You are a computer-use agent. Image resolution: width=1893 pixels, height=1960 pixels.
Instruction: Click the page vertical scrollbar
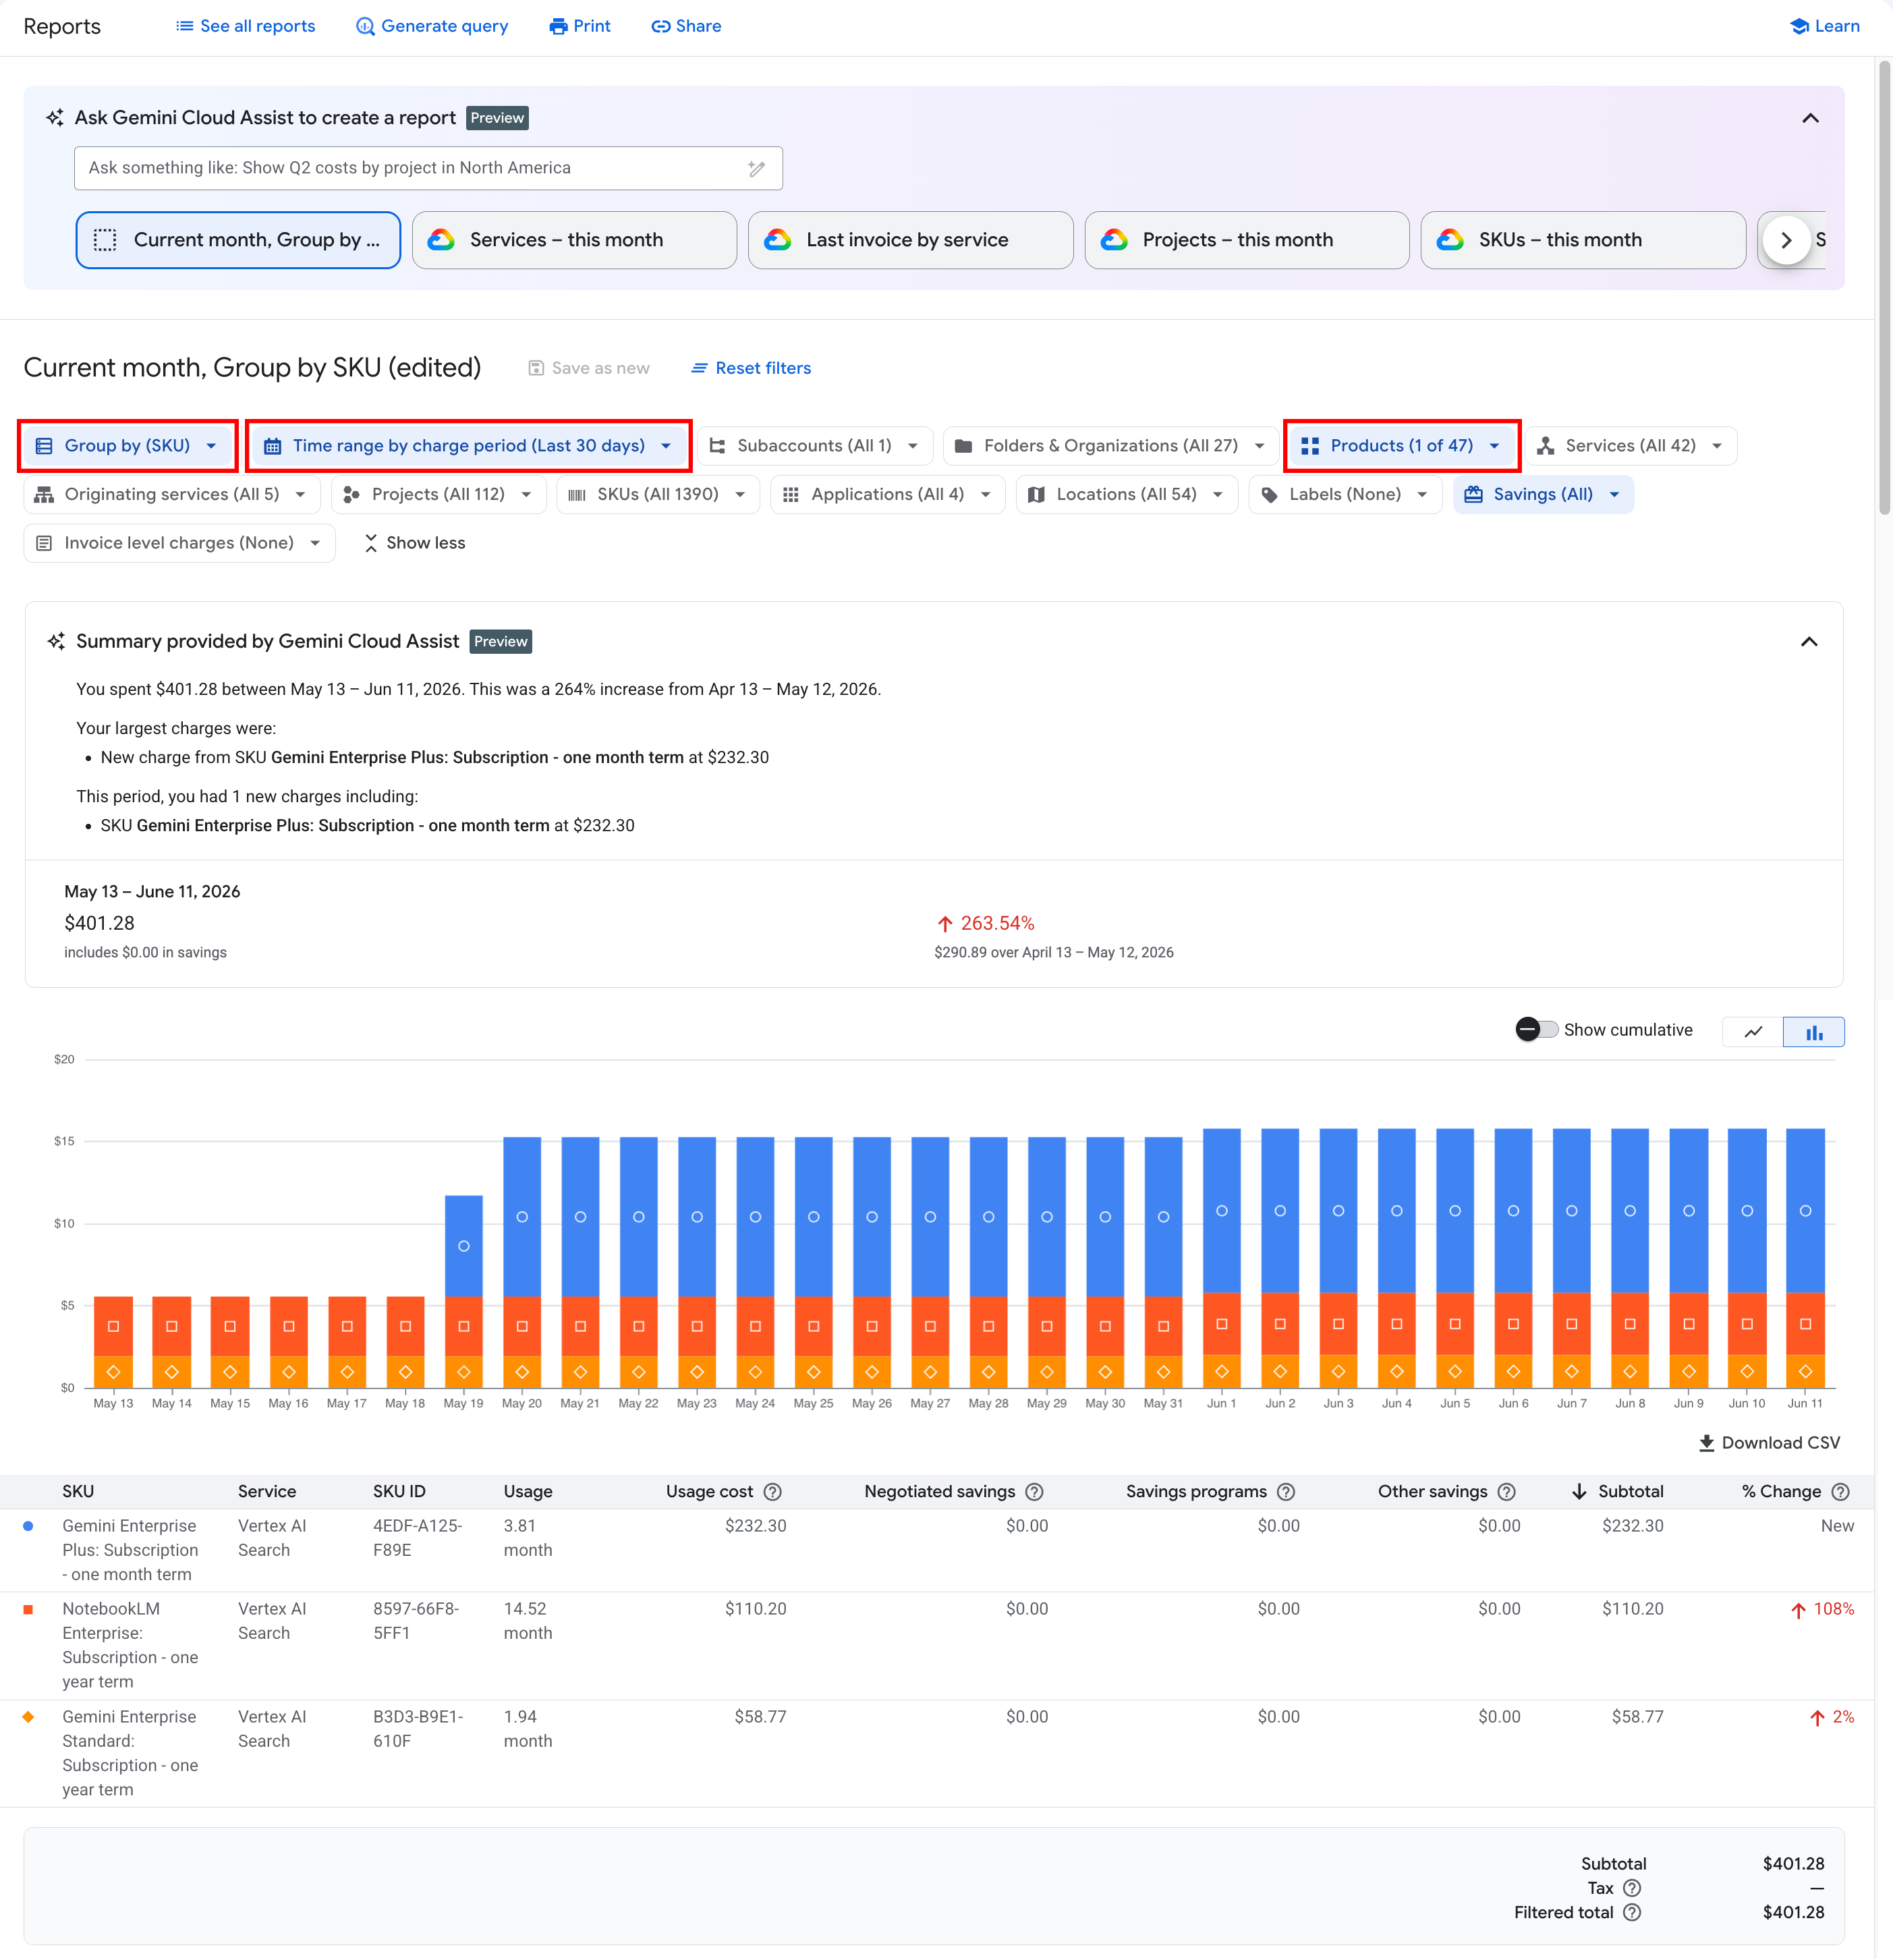click(x=1884, y=287)
